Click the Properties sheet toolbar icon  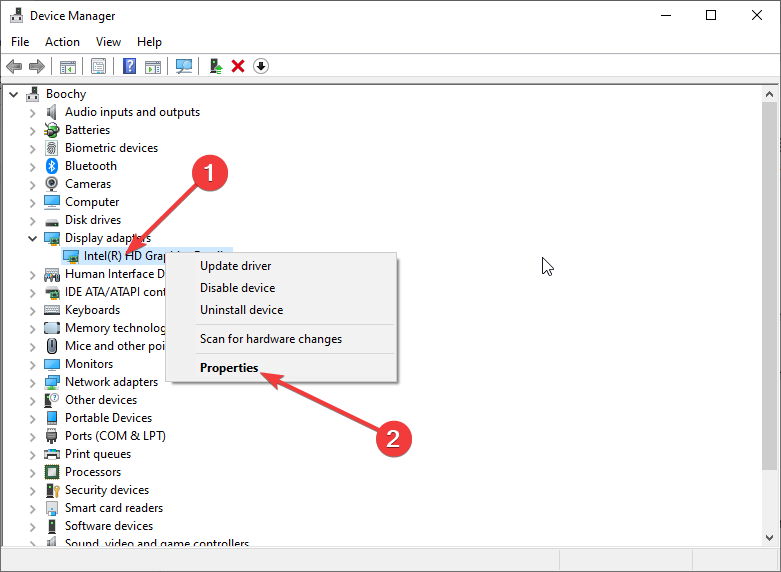(99, 66)
